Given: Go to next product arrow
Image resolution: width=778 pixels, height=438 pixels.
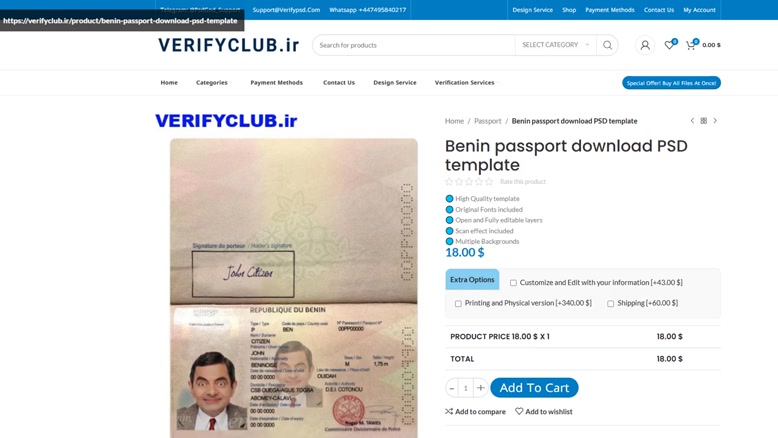Looking at the screenshot, I should point(715,121).
